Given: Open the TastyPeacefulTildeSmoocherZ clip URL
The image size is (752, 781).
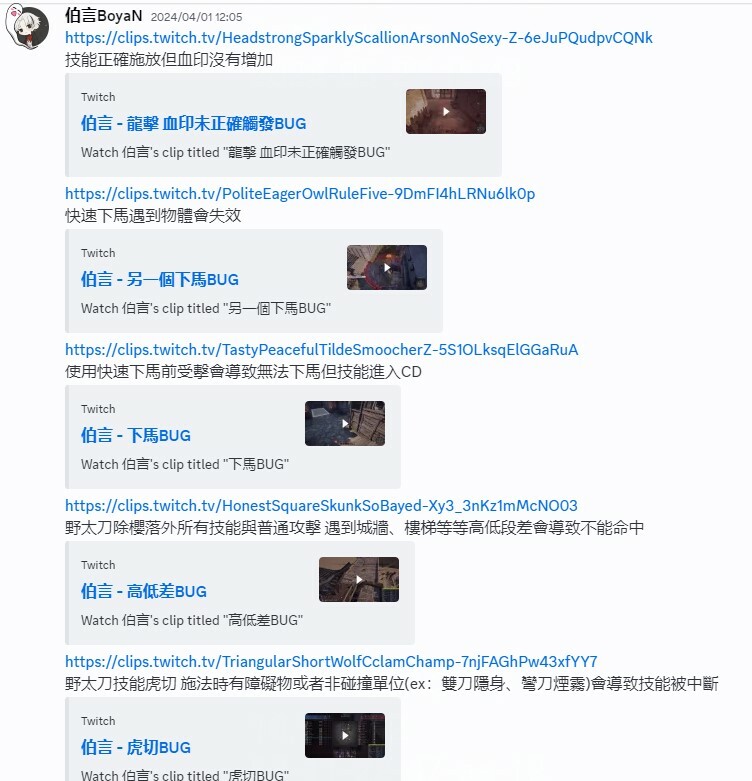Looking at the screenshot, I should click(x=322, y=350).
